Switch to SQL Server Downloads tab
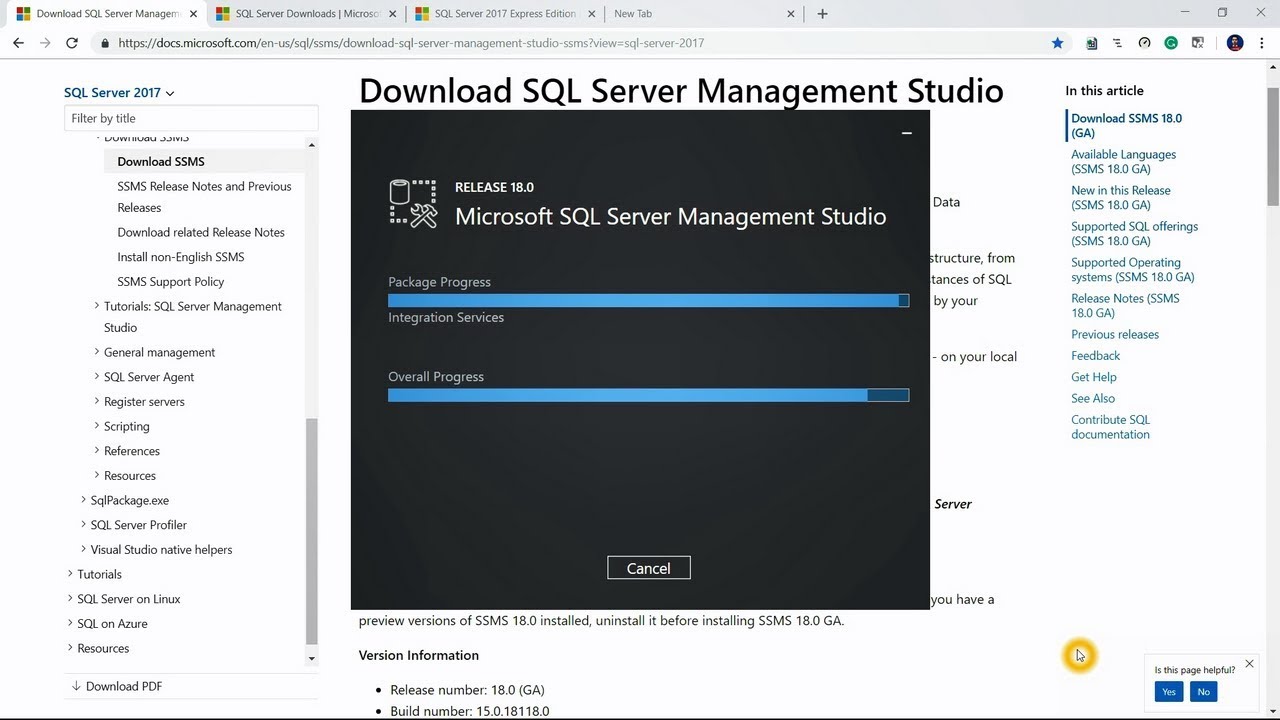 coord(300,14)
